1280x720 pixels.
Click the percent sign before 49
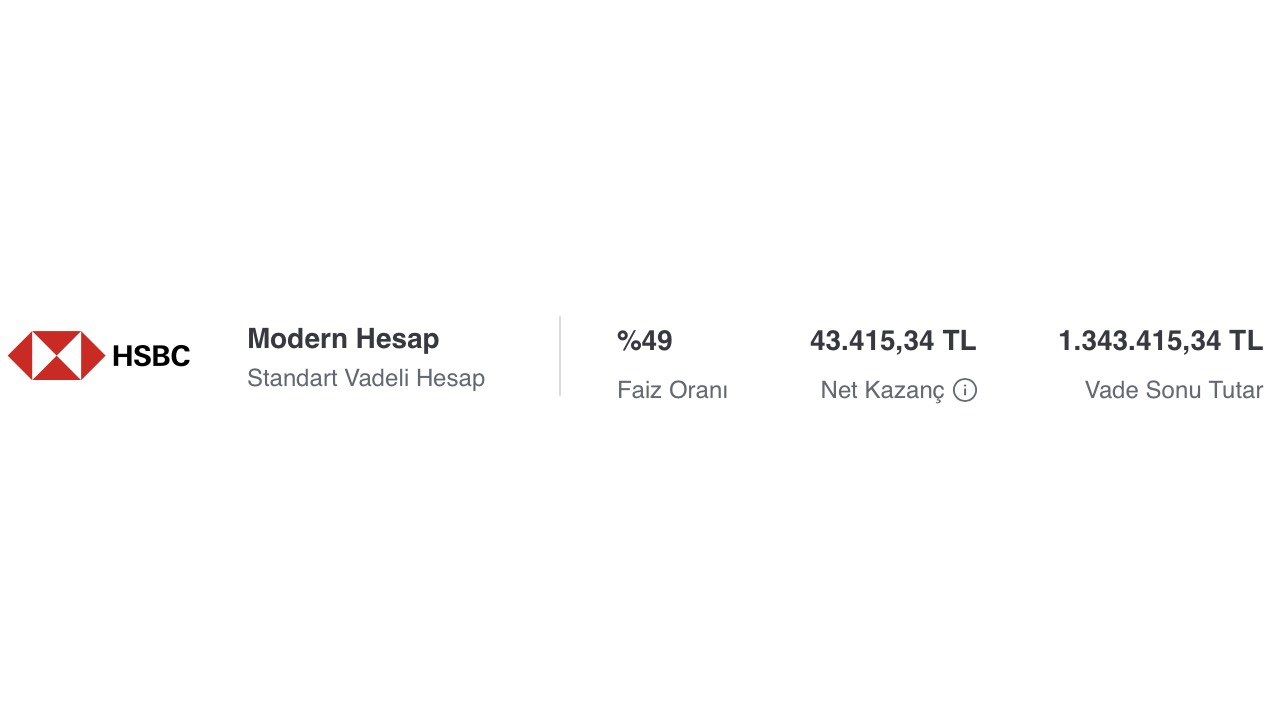tap(628, 341)
